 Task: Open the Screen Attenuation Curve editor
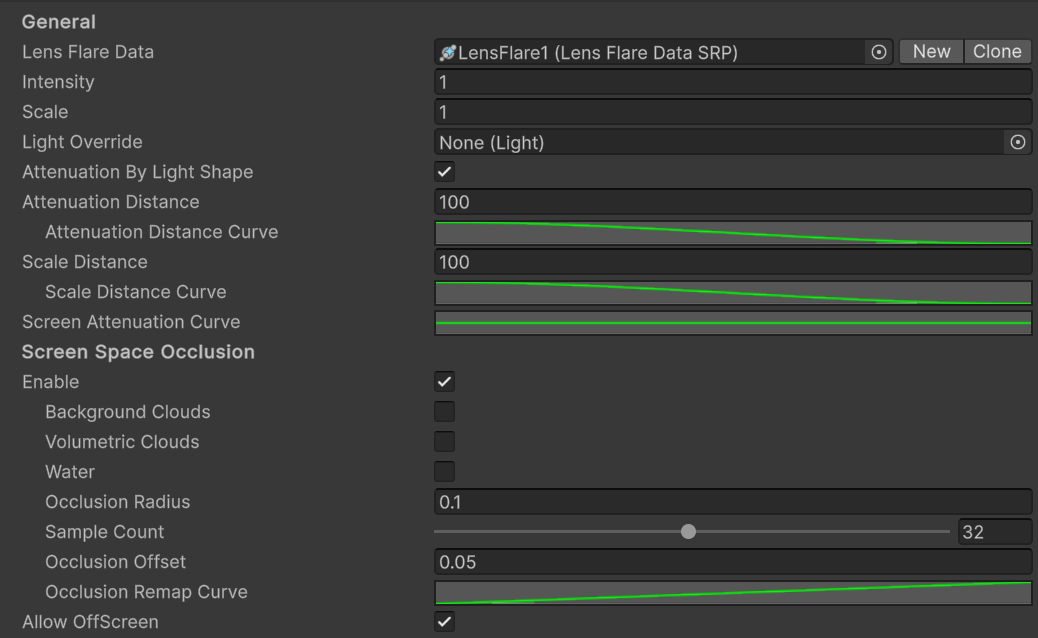732,322
